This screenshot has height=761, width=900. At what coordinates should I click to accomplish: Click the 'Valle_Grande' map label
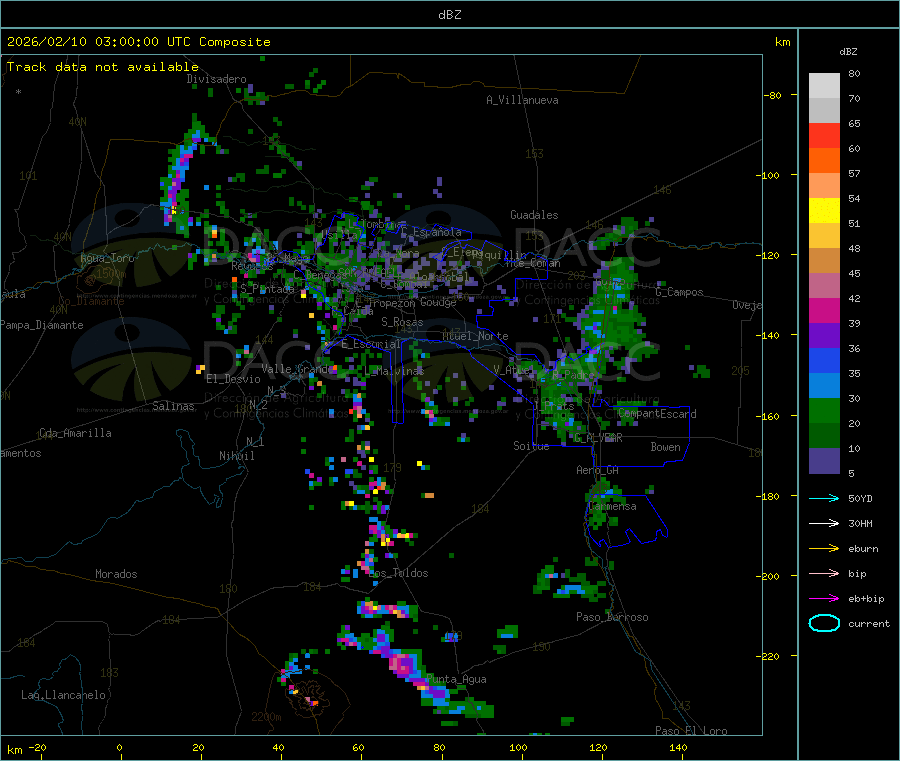point(298,368)
